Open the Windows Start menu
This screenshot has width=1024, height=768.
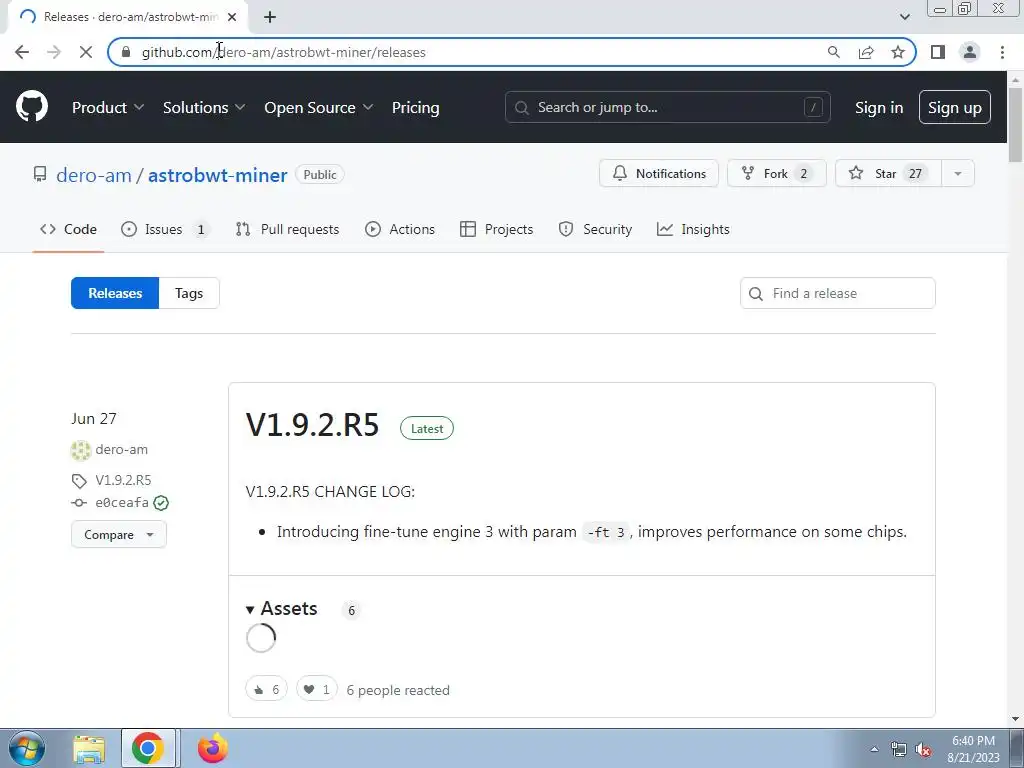click(x=27, y=748)
